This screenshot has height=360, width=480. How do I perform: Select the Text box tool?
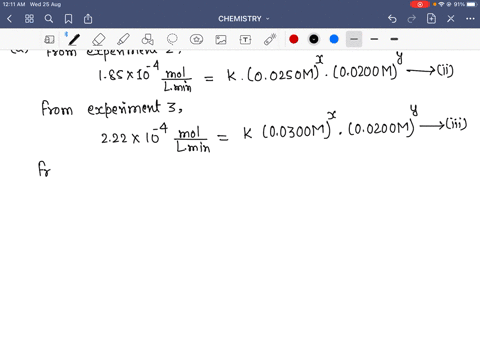tap(245, 39)
